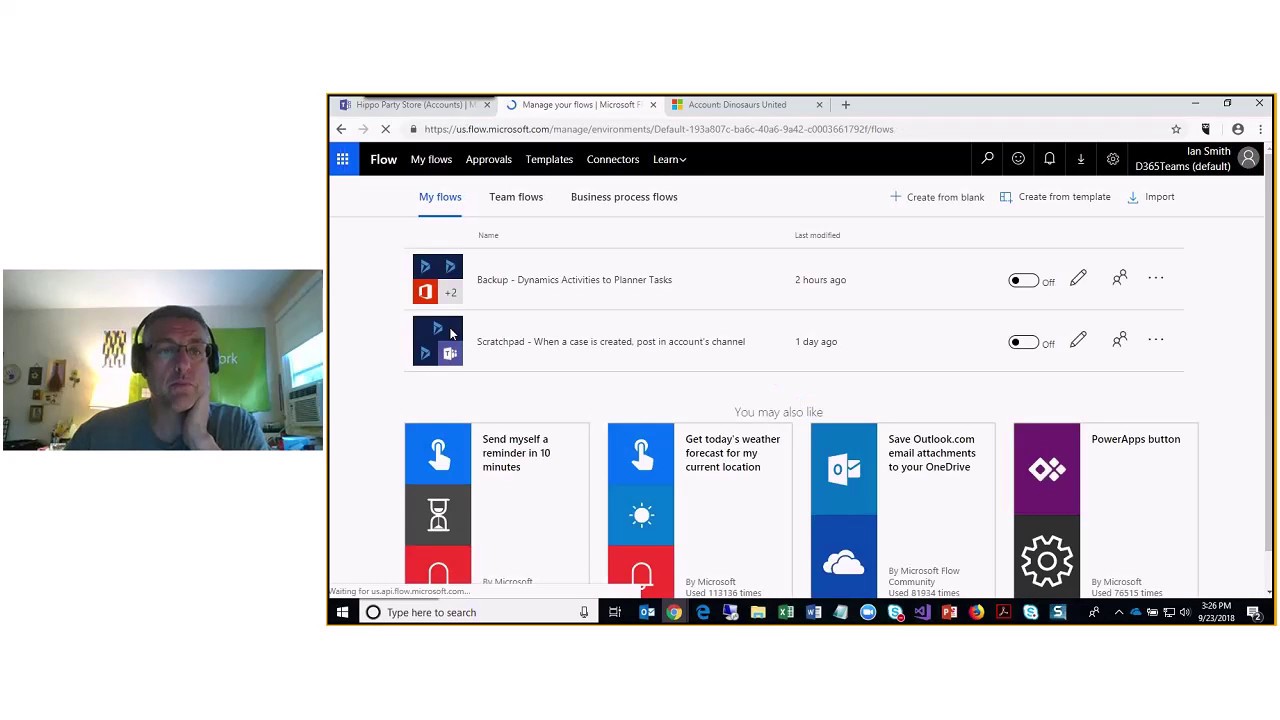
Task: Open Save Outlook.com email attachments template
Action: (x=903, y=510)
